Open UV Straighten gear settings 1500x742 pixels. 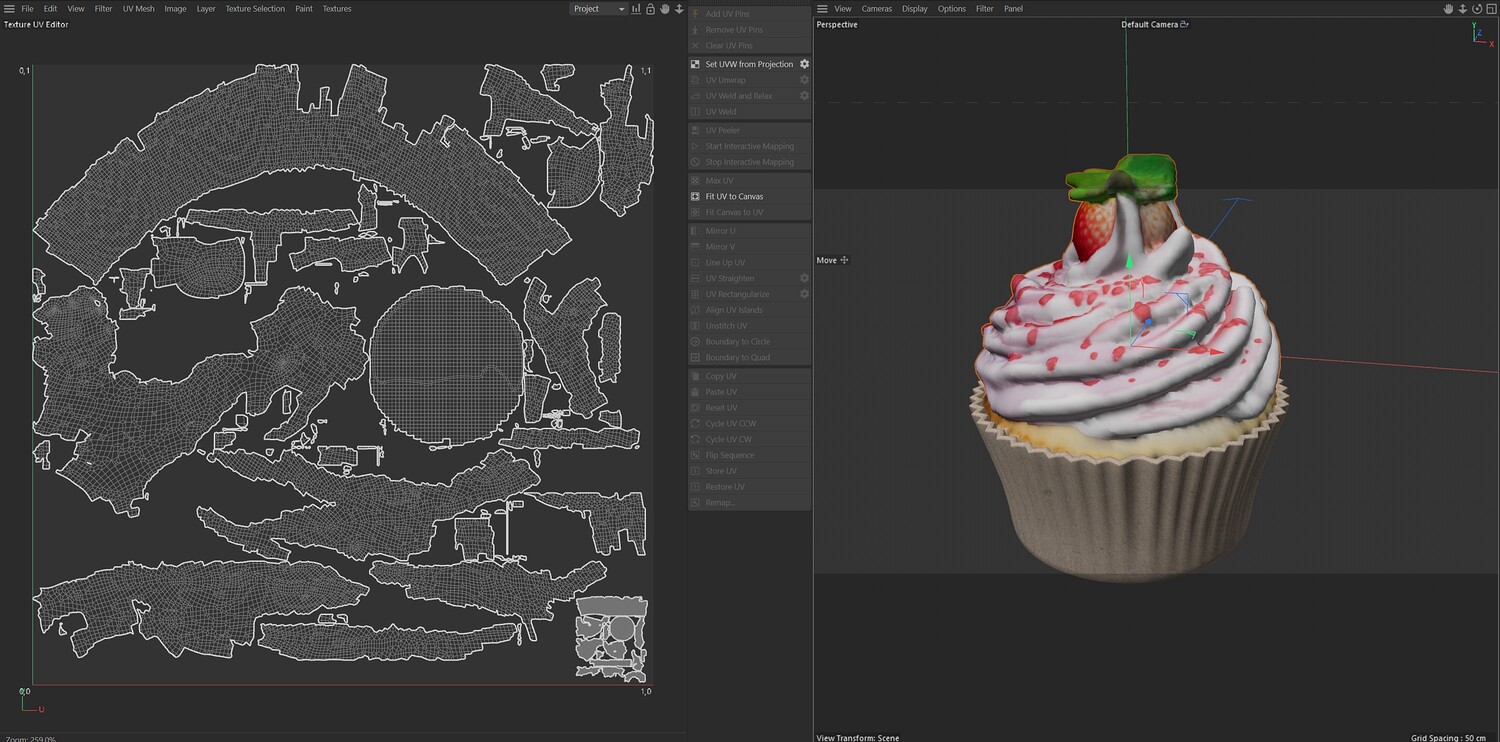tap(804, 278)
